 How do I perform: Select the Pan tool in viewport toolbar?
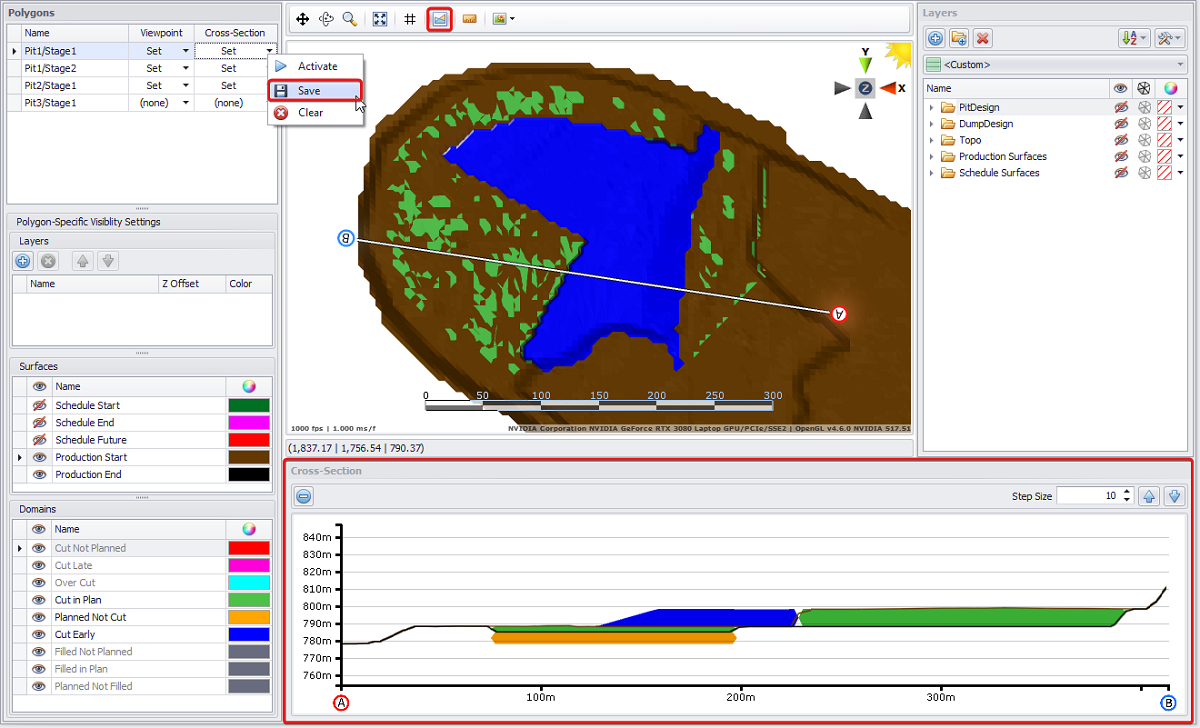(303, 19)
